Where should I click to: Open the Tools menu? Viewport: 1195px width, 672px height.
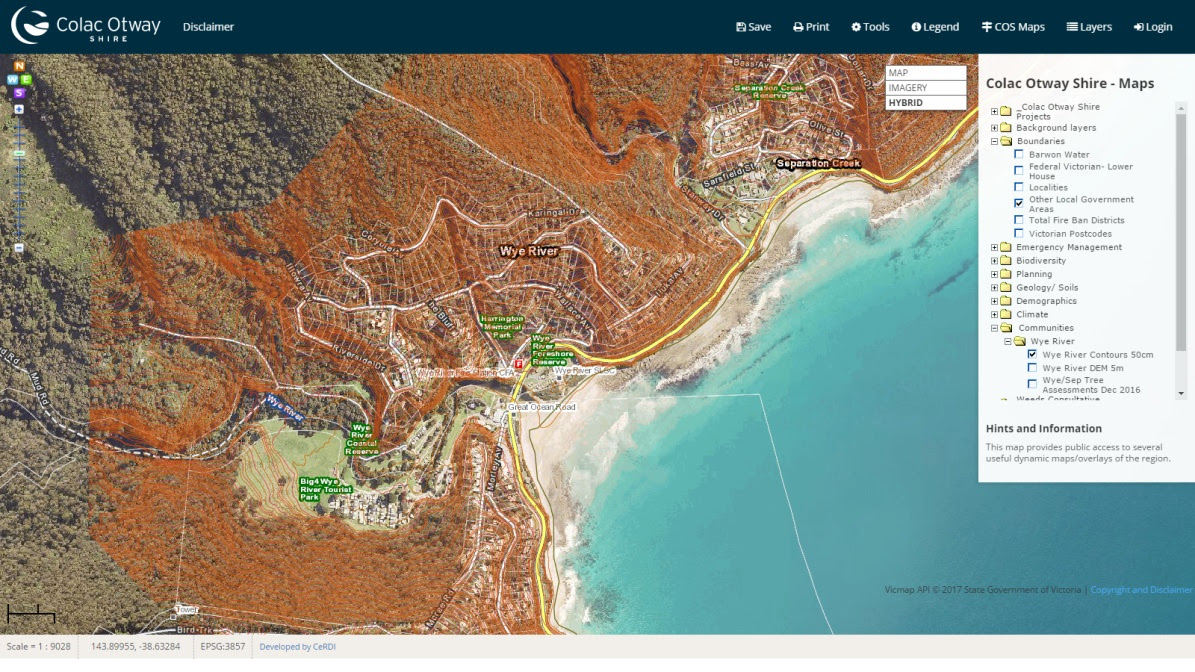870,27
